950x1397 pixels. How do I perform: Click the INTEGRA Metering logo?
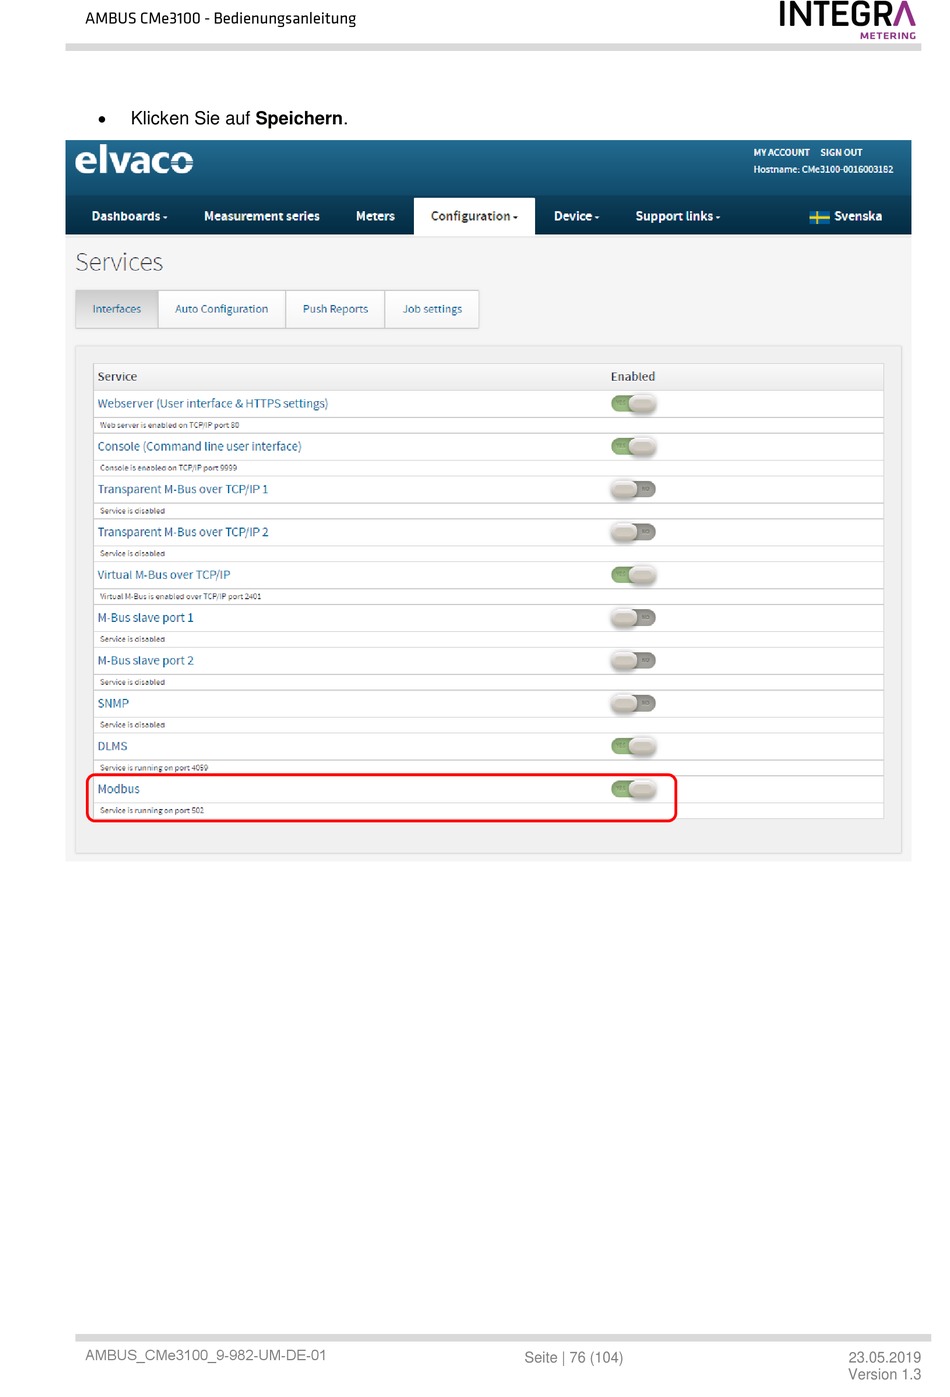click(x=847, y=20)
